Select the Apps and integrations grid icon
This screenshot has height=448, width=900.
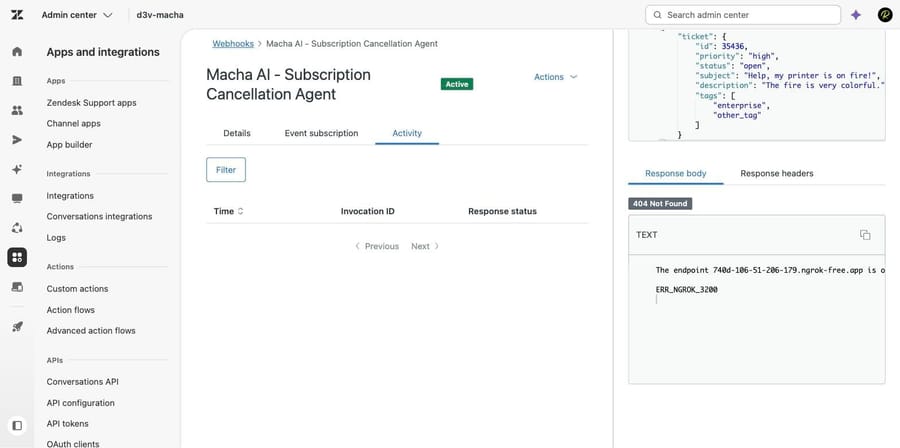[17, 257]
